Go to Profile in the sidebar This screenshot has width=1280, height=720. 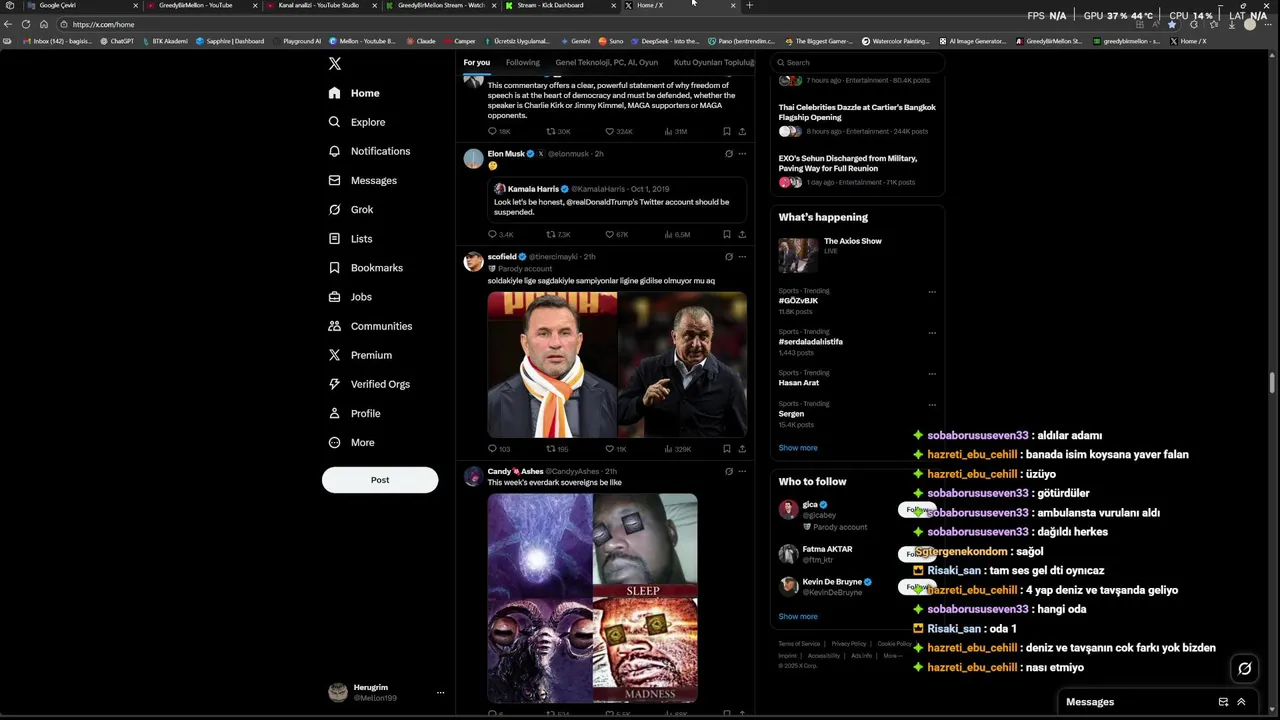coord(354,413)
